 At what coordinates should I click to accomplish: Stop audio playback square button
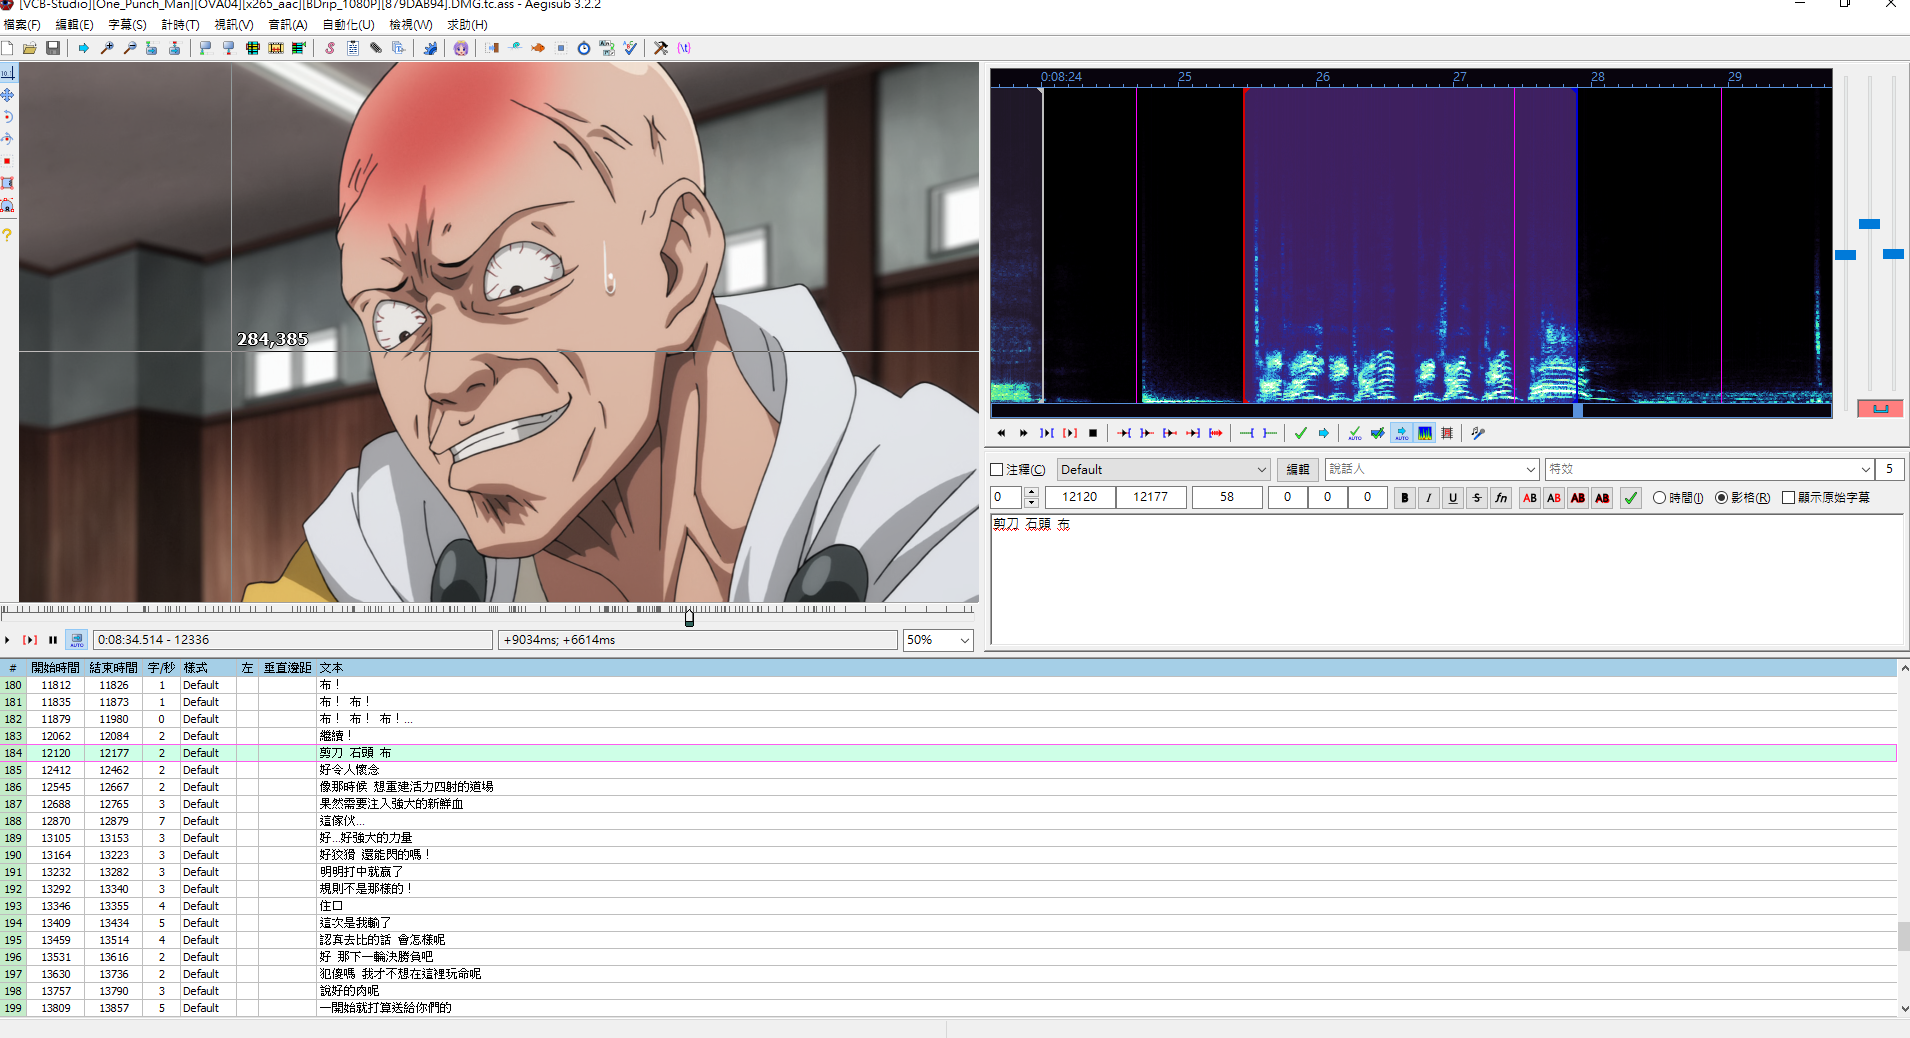pyautogui.click(x=1093, y=433)
